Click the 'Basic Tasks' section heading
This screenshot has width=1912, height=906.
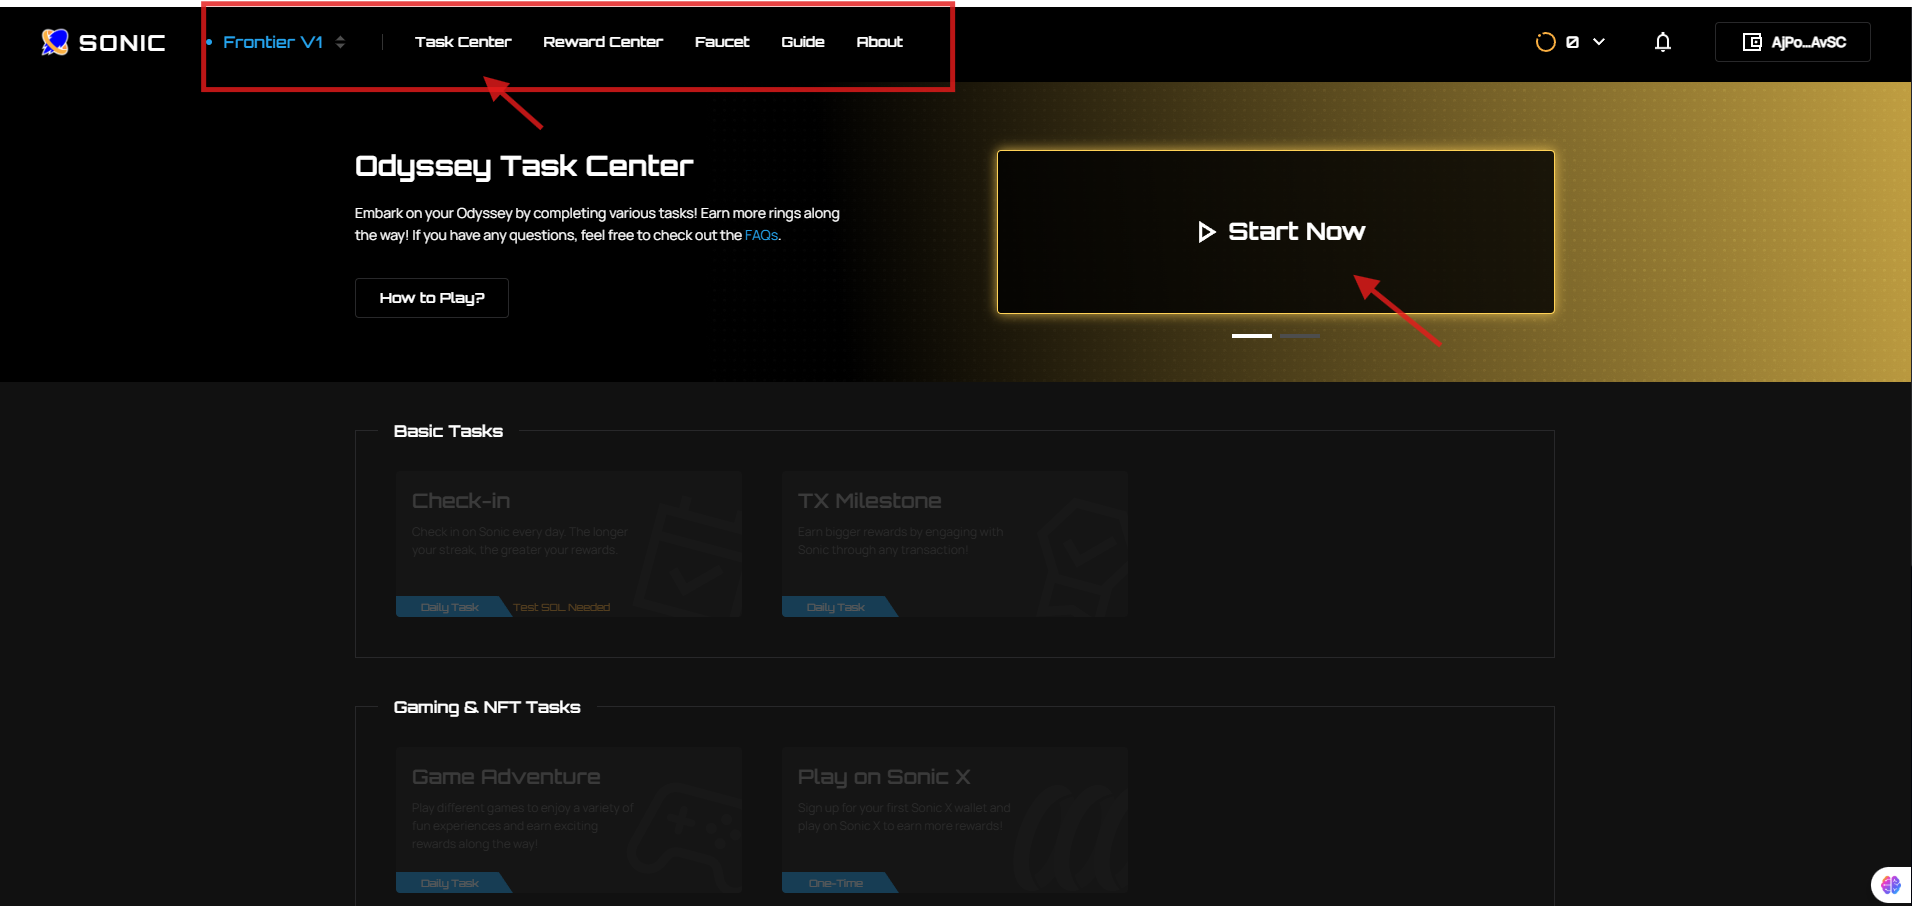click(x=448, y=431)
